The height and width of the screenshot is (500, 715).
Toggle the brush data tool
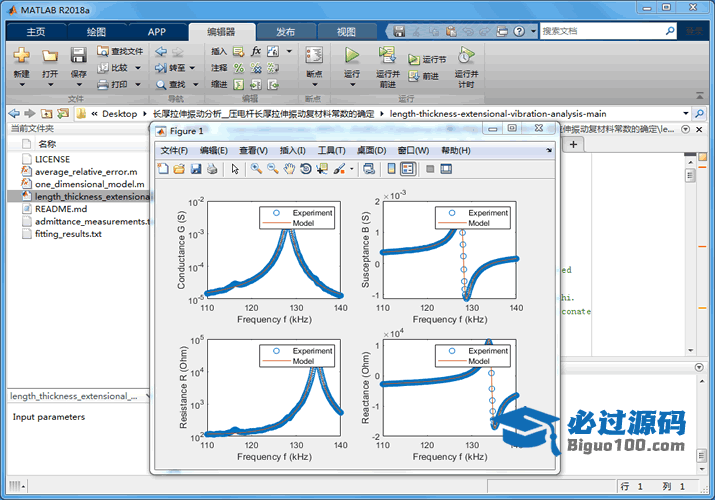pyautogui.click(x=339, y=169)
